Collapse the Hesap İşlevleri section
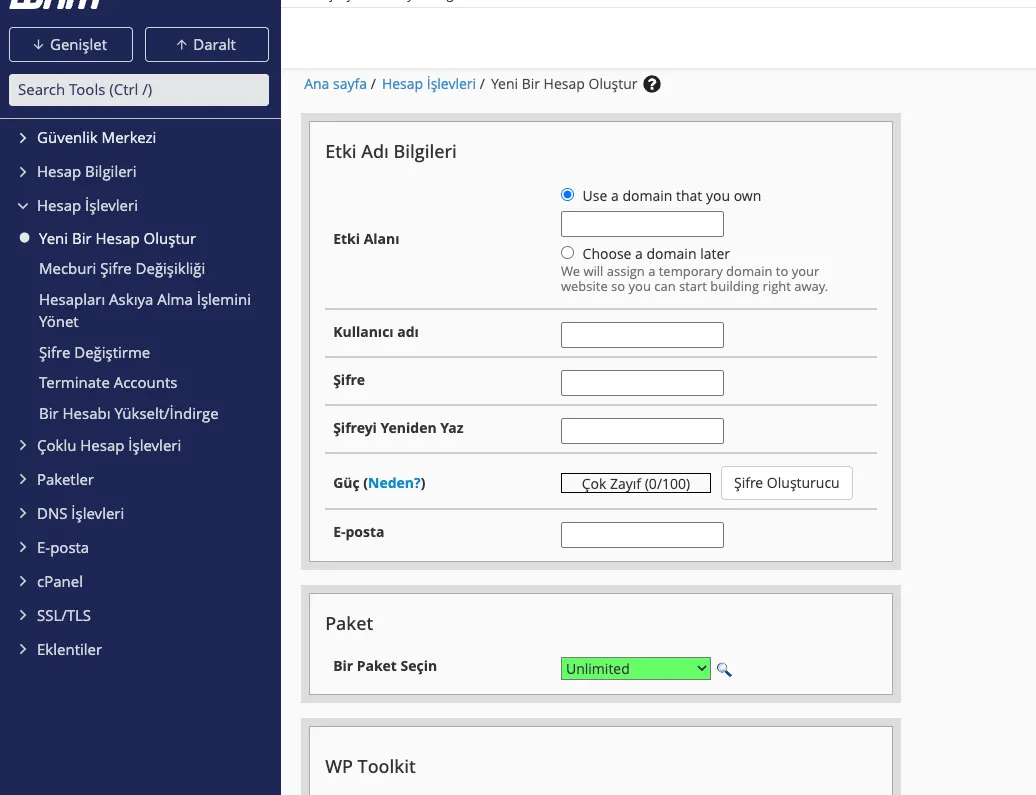Image resolution: width=1036 pixels, height=795 pixels. [87, 206]
